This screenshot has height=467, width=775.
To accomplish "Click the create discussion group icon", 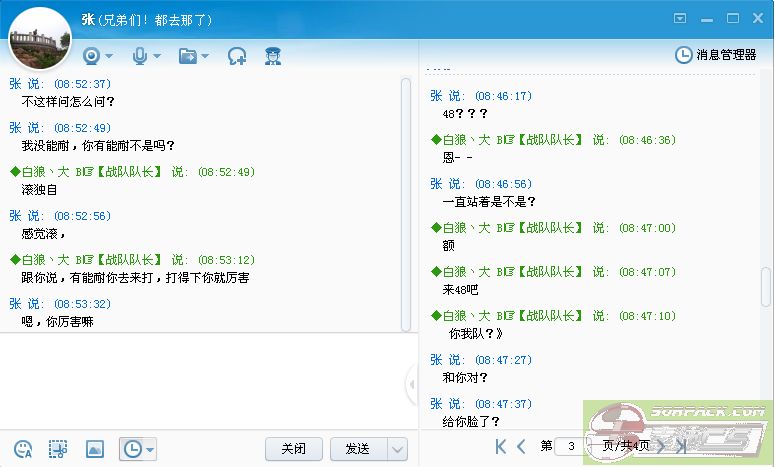I will (x=237, y=56).
